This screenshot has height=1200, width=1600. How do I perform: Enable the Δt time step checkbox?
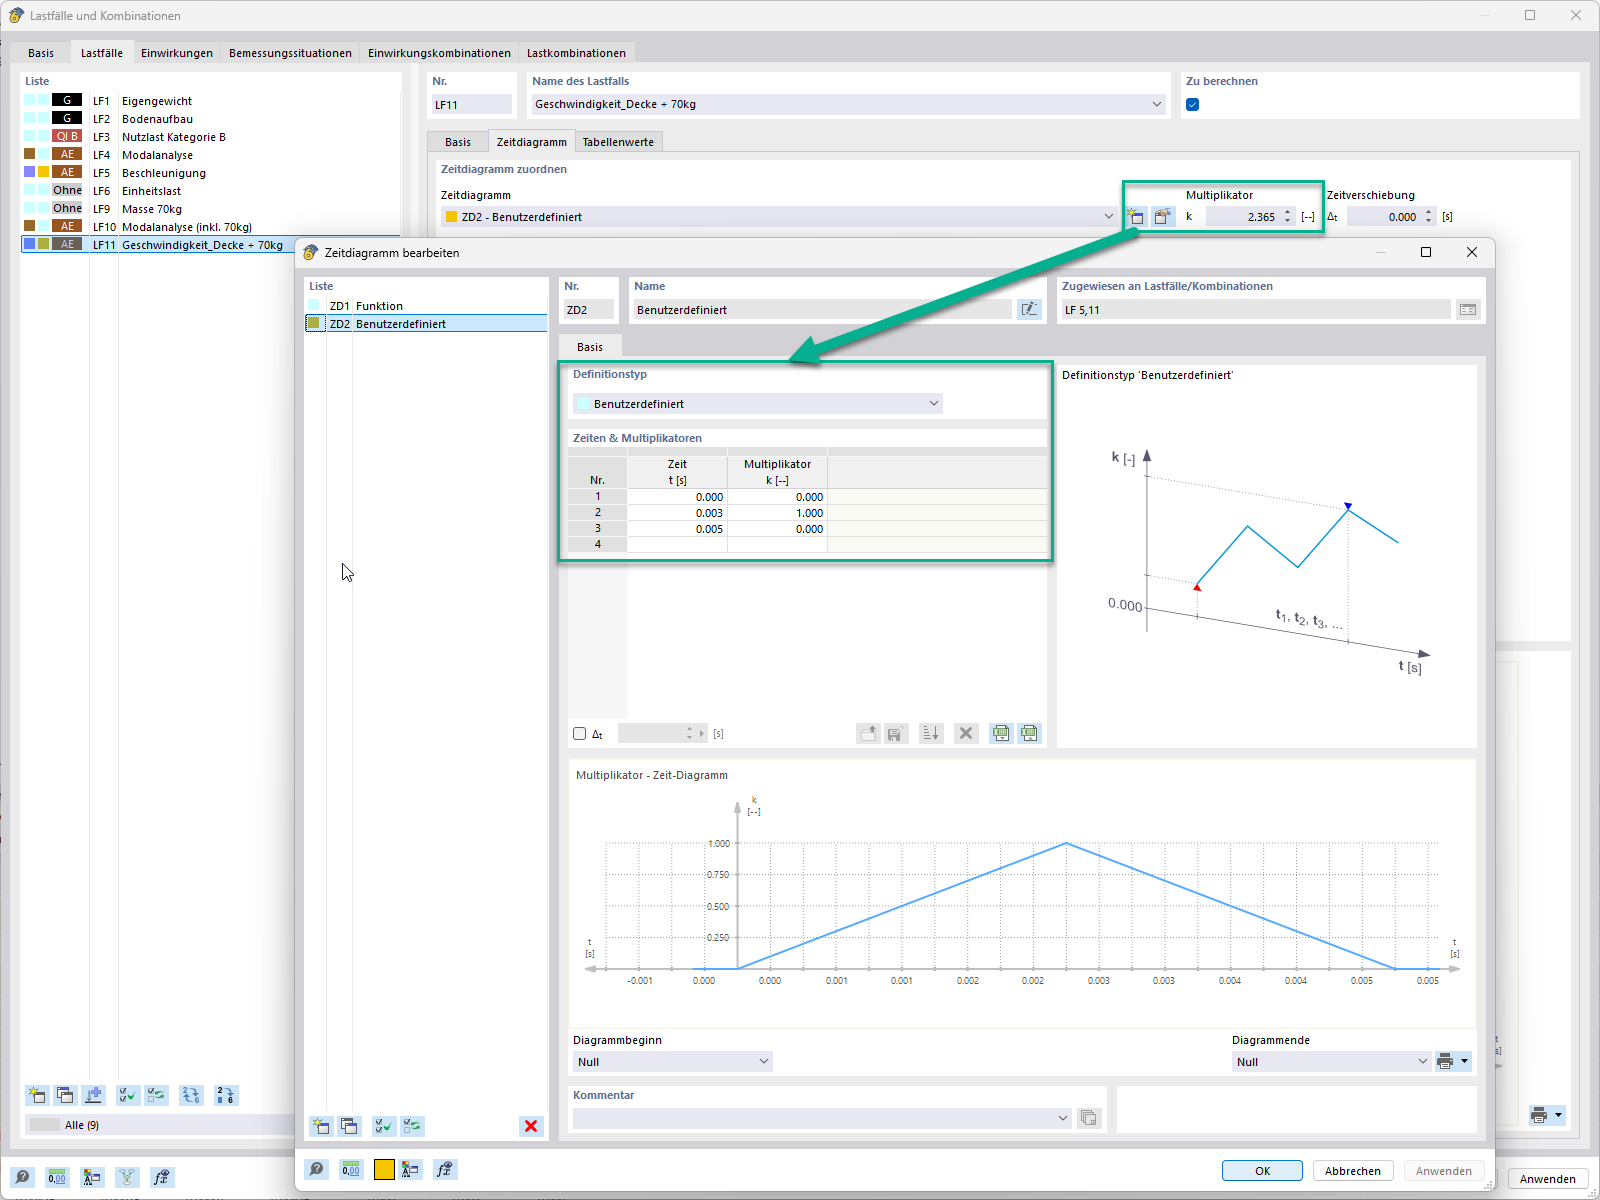579,733
